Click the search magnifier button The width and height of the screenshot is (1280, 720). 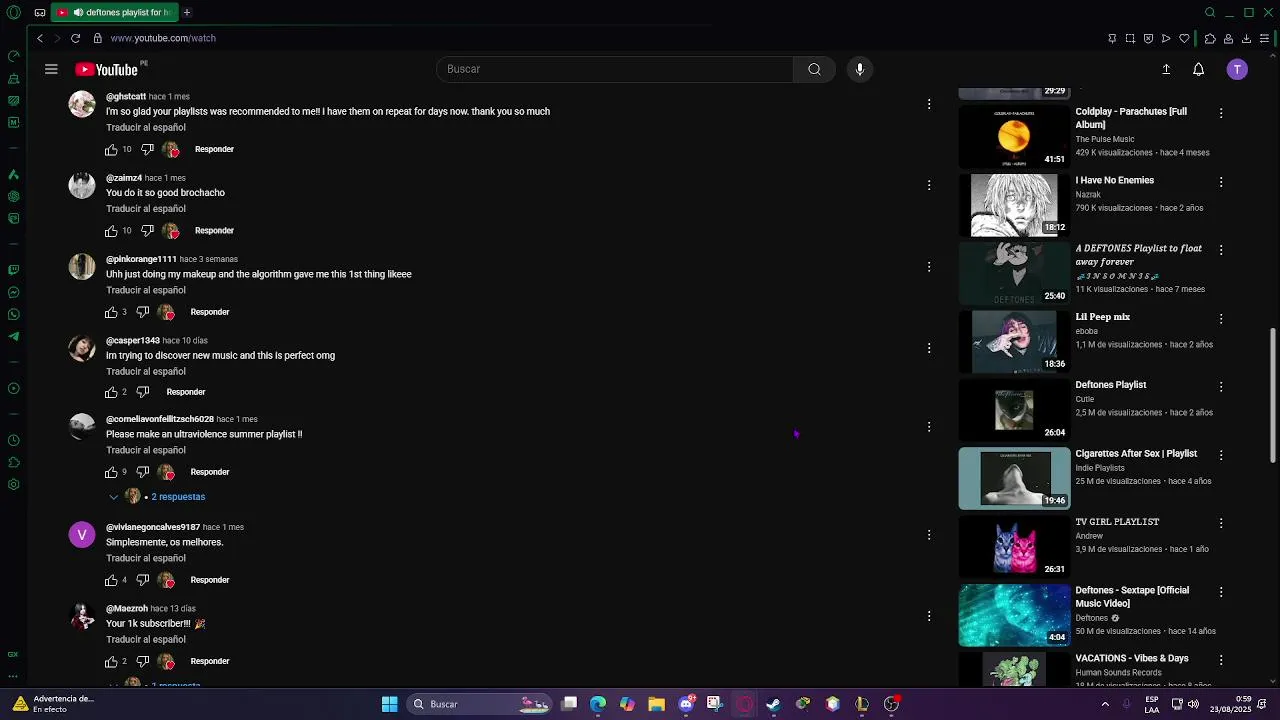pyautogui.click(x=814, y=69)
